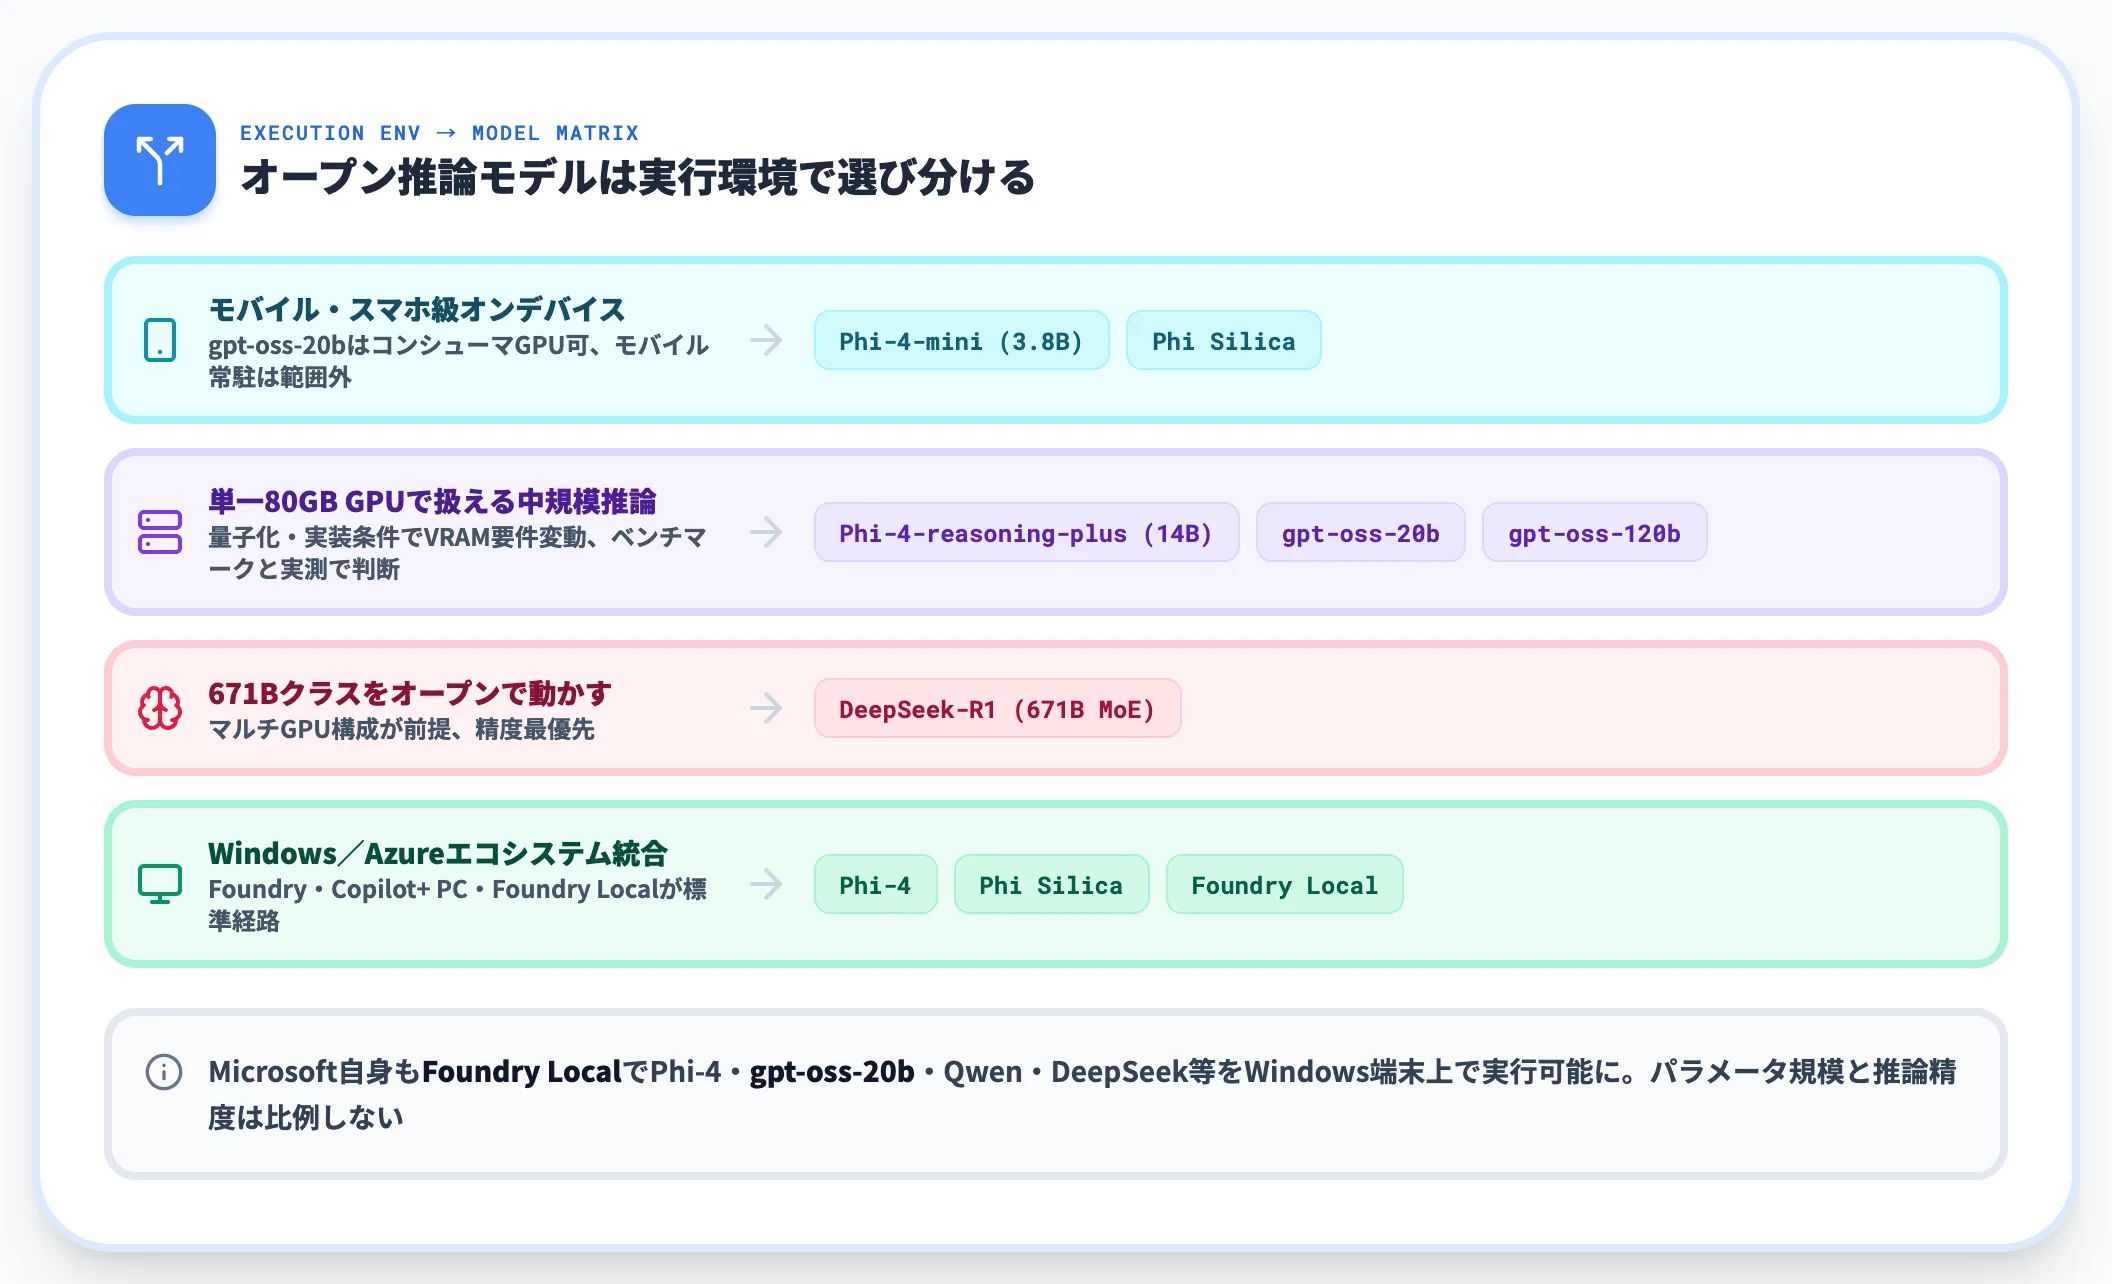Click the main title オープン推論モデルは実行環境で選び分ける
The width and height of the screenshot is (2112, 1284).
click(638, 177)
